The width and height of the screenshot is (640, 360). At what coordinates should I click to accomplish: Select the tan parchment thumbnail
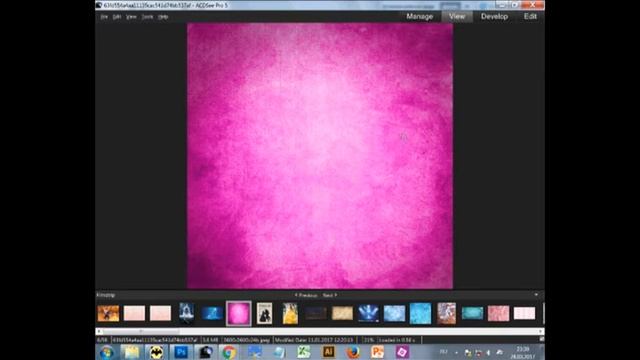pos(342,313)
